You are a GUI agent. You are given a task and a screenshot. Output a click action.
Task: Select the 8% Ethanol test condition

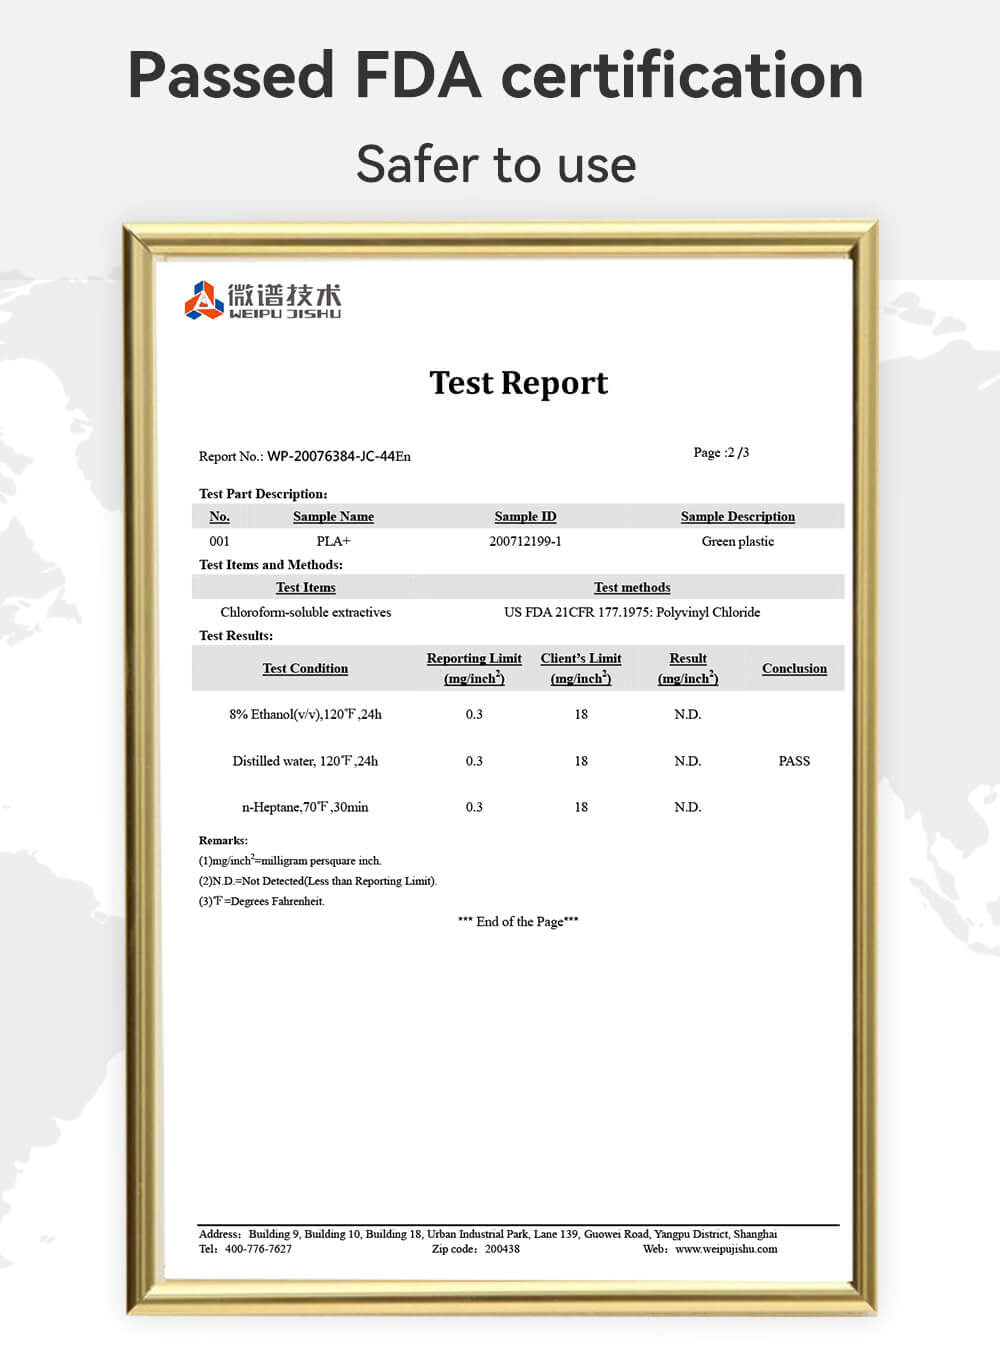click(x=305, y=714)
